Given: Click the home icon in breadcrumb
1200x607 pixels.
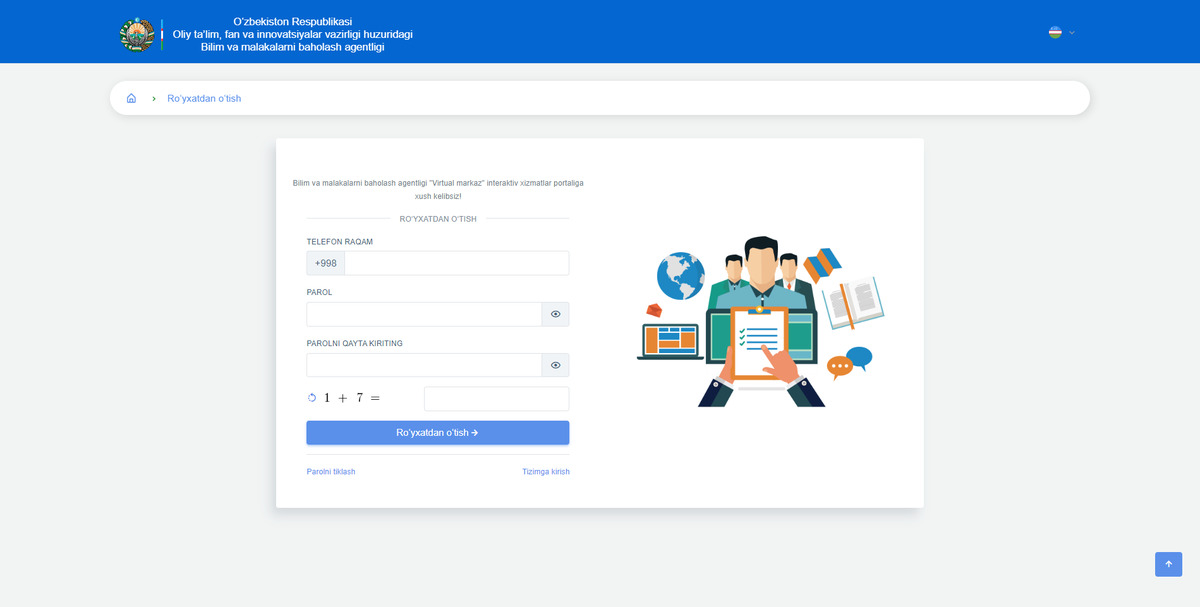Looking at the screenshot, I should 131,99.
